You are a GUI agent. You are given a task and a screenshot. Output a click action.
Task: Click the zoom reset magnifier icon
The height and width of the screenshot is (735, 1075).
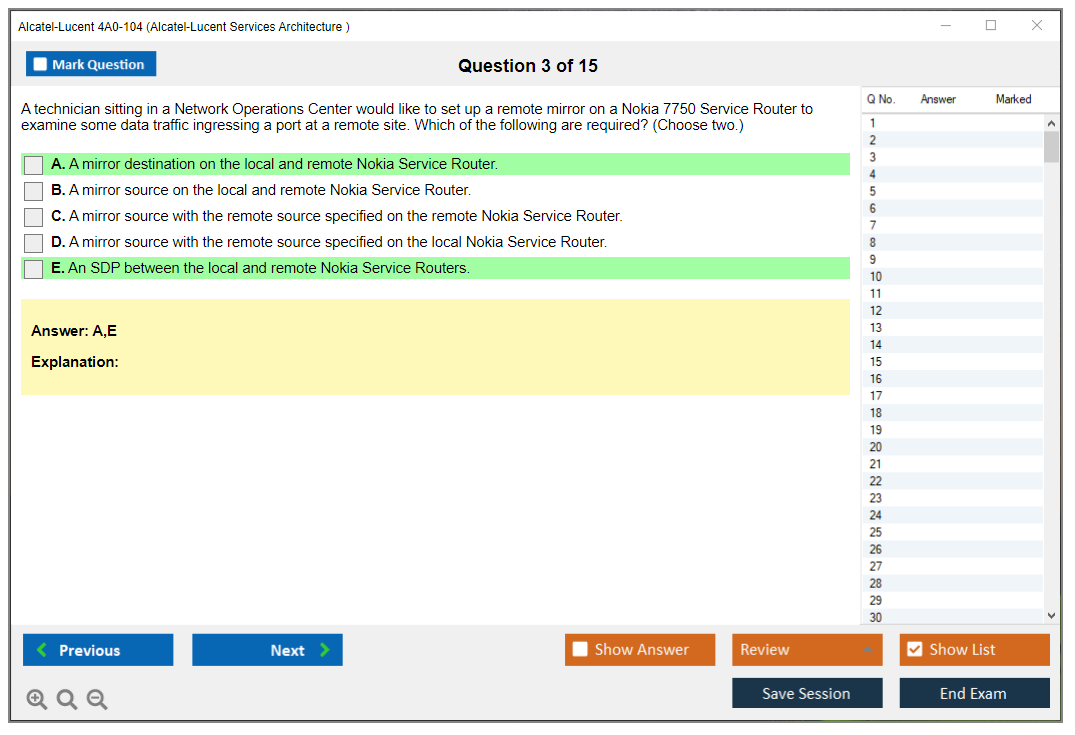click(x=67, y=700)
